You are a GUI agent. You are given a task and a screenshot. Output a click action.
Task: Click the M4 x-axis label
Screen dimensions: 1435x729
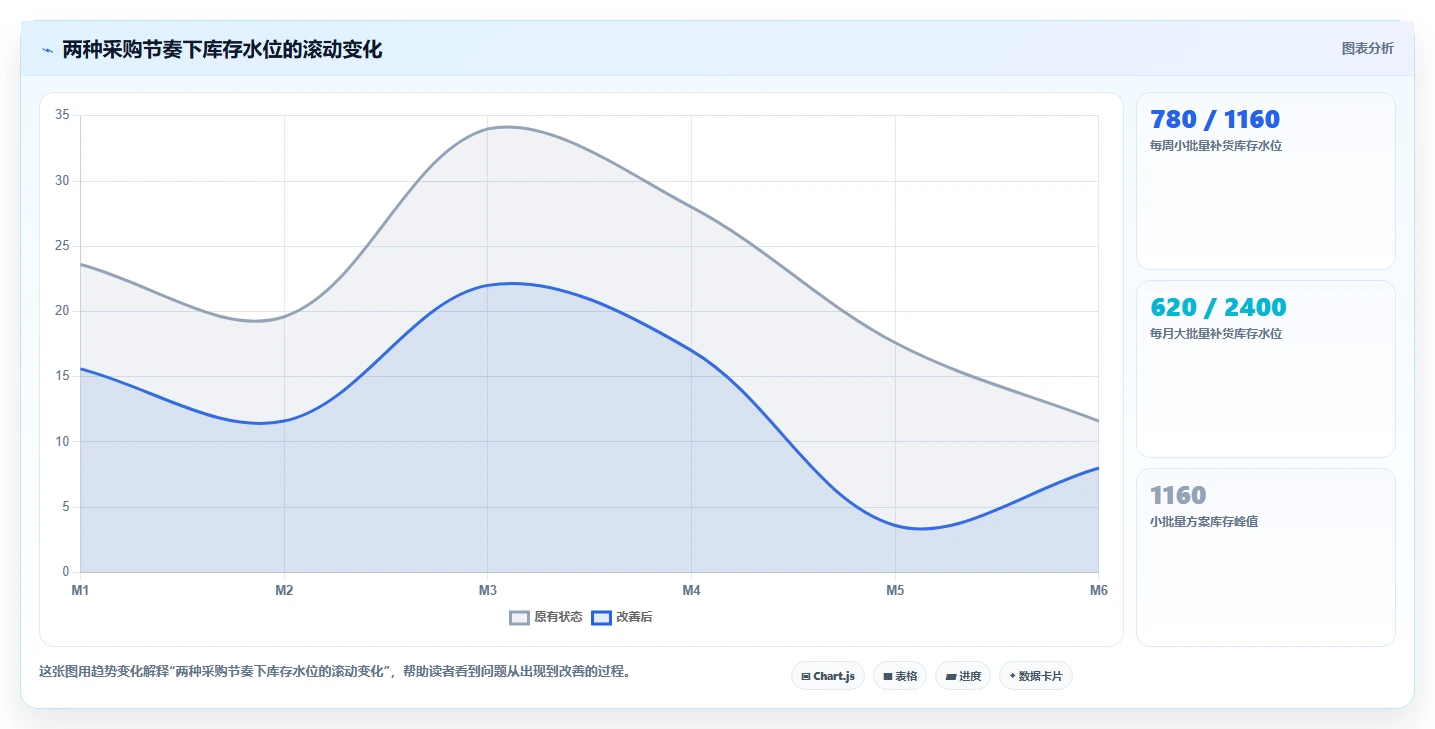point(691,590)
